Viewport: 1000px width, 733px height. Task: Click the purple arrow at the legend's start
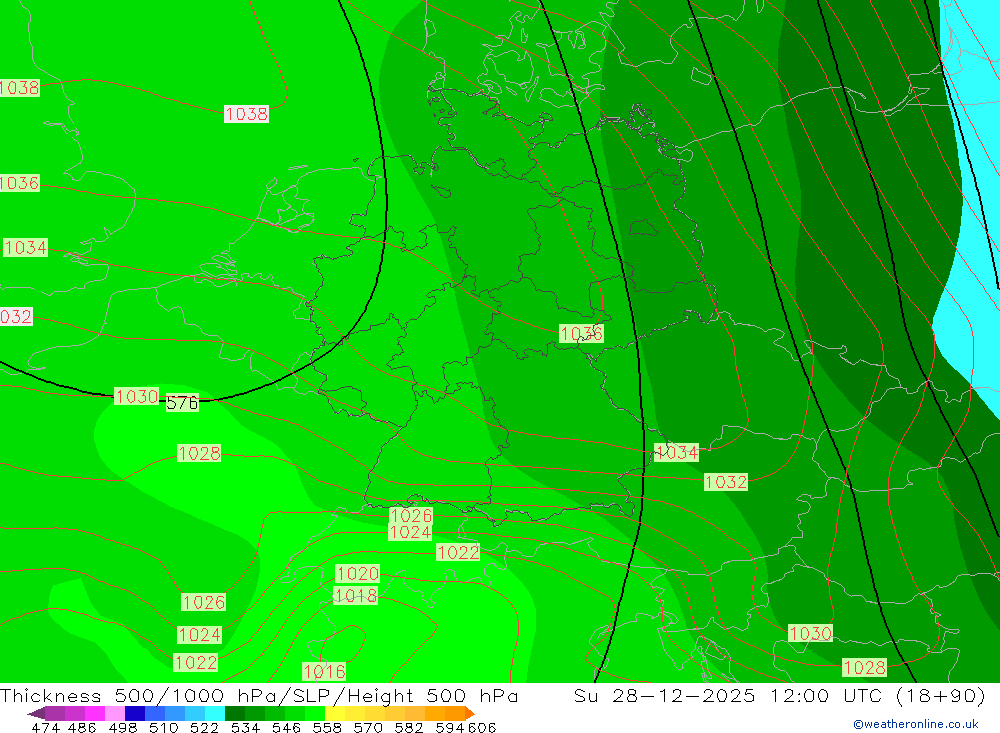pyautogui.click(x=36, y=713)
